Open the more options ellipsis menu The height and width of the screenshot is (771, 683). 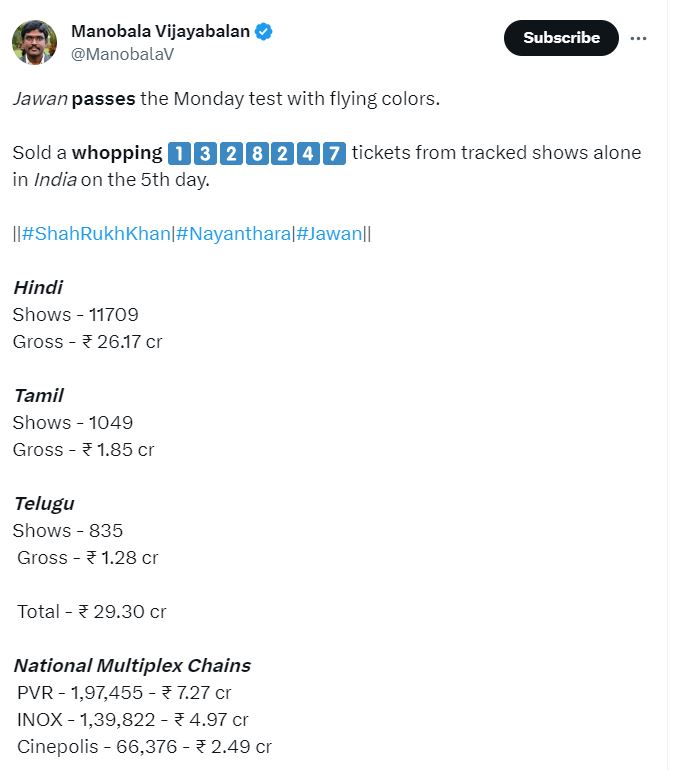click(639, 38)
